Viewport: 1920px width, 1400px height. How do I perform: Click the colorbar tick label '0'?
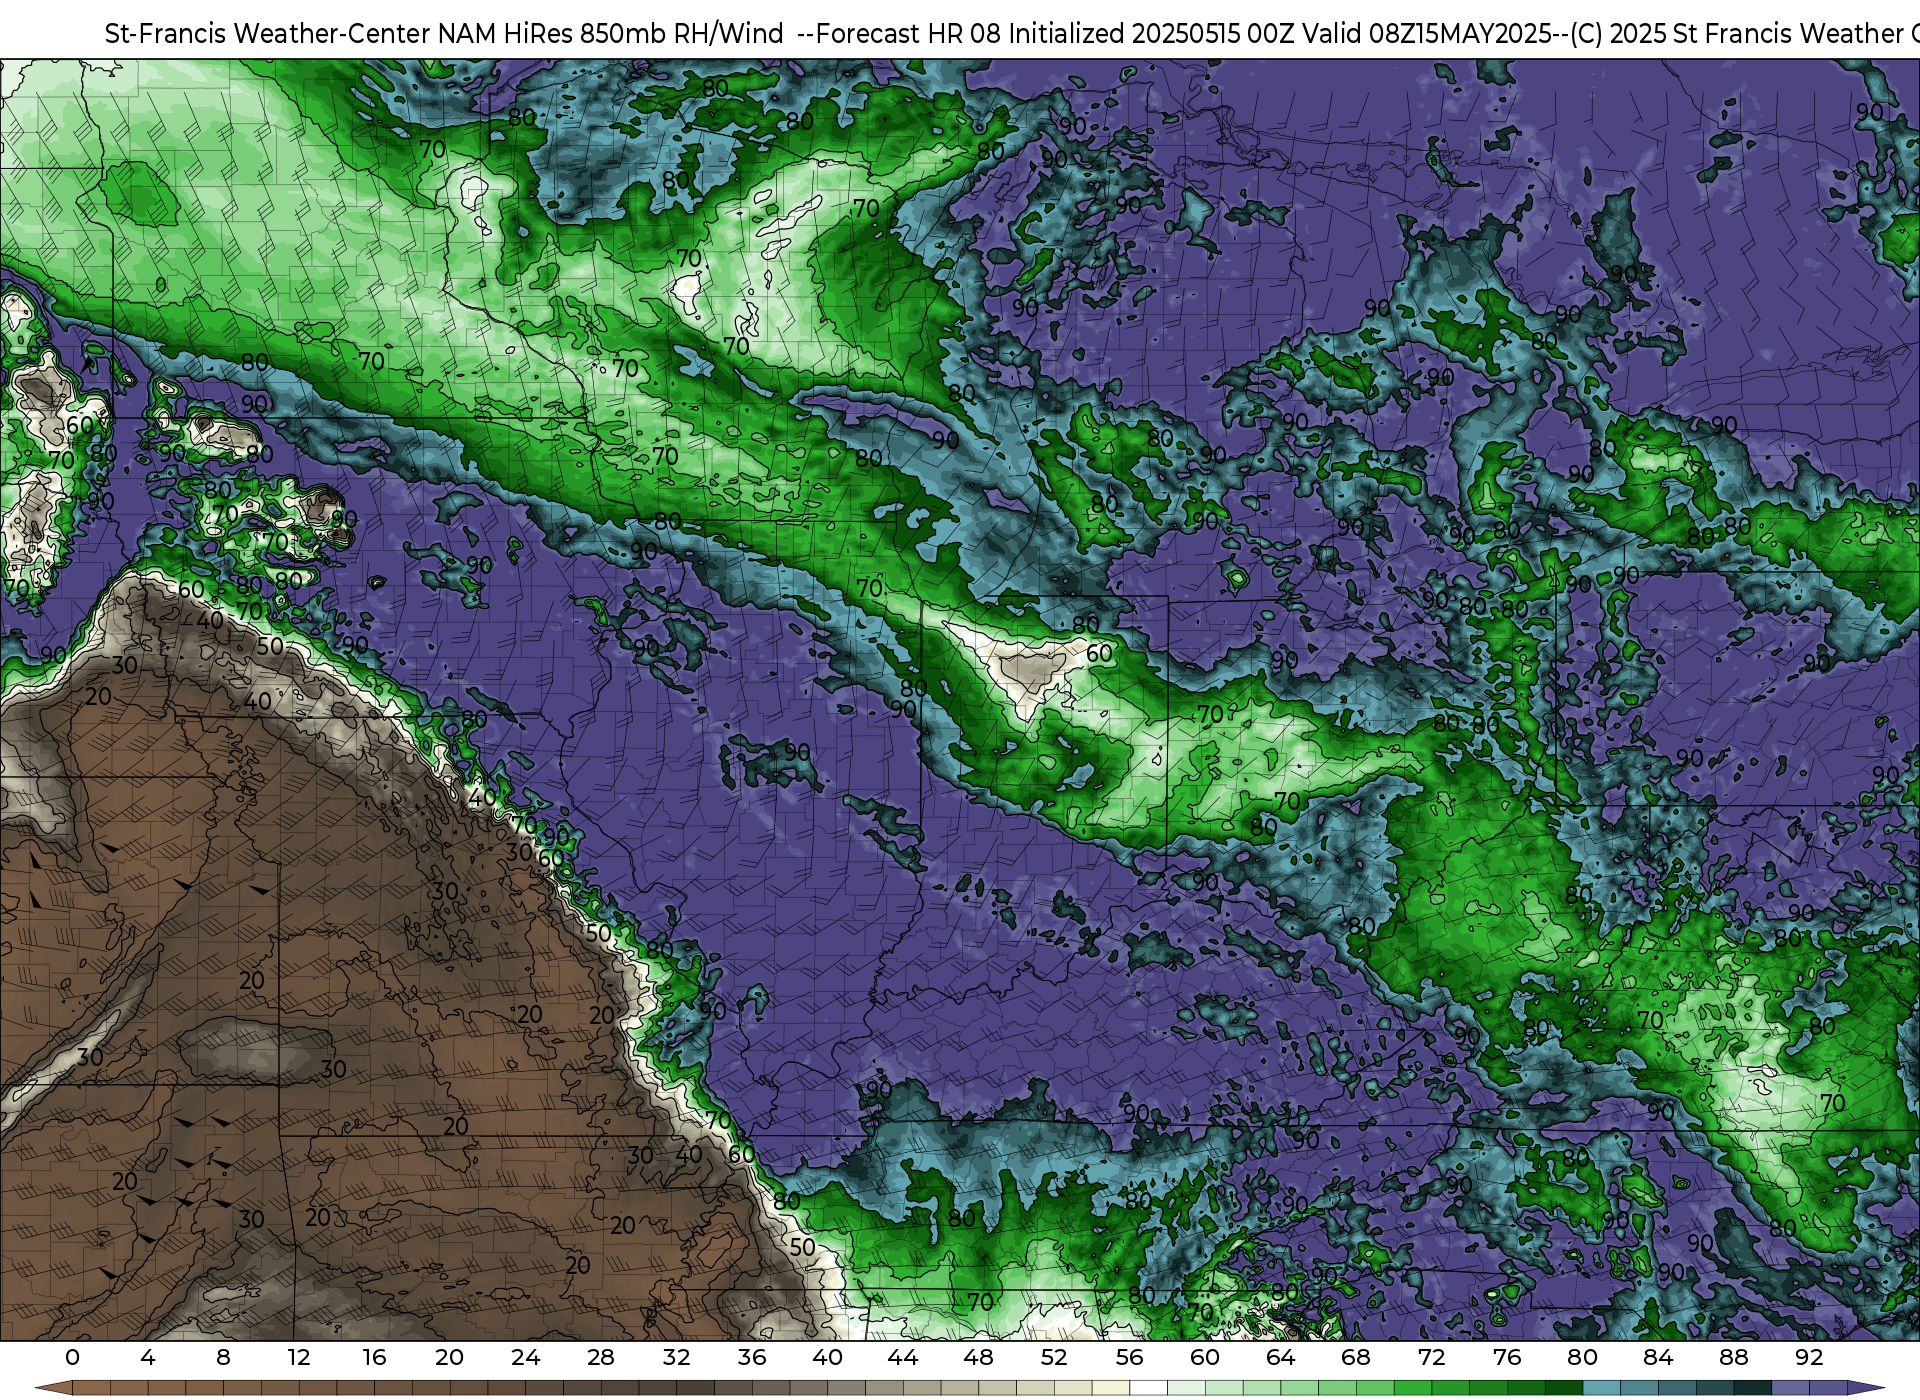72,1357
